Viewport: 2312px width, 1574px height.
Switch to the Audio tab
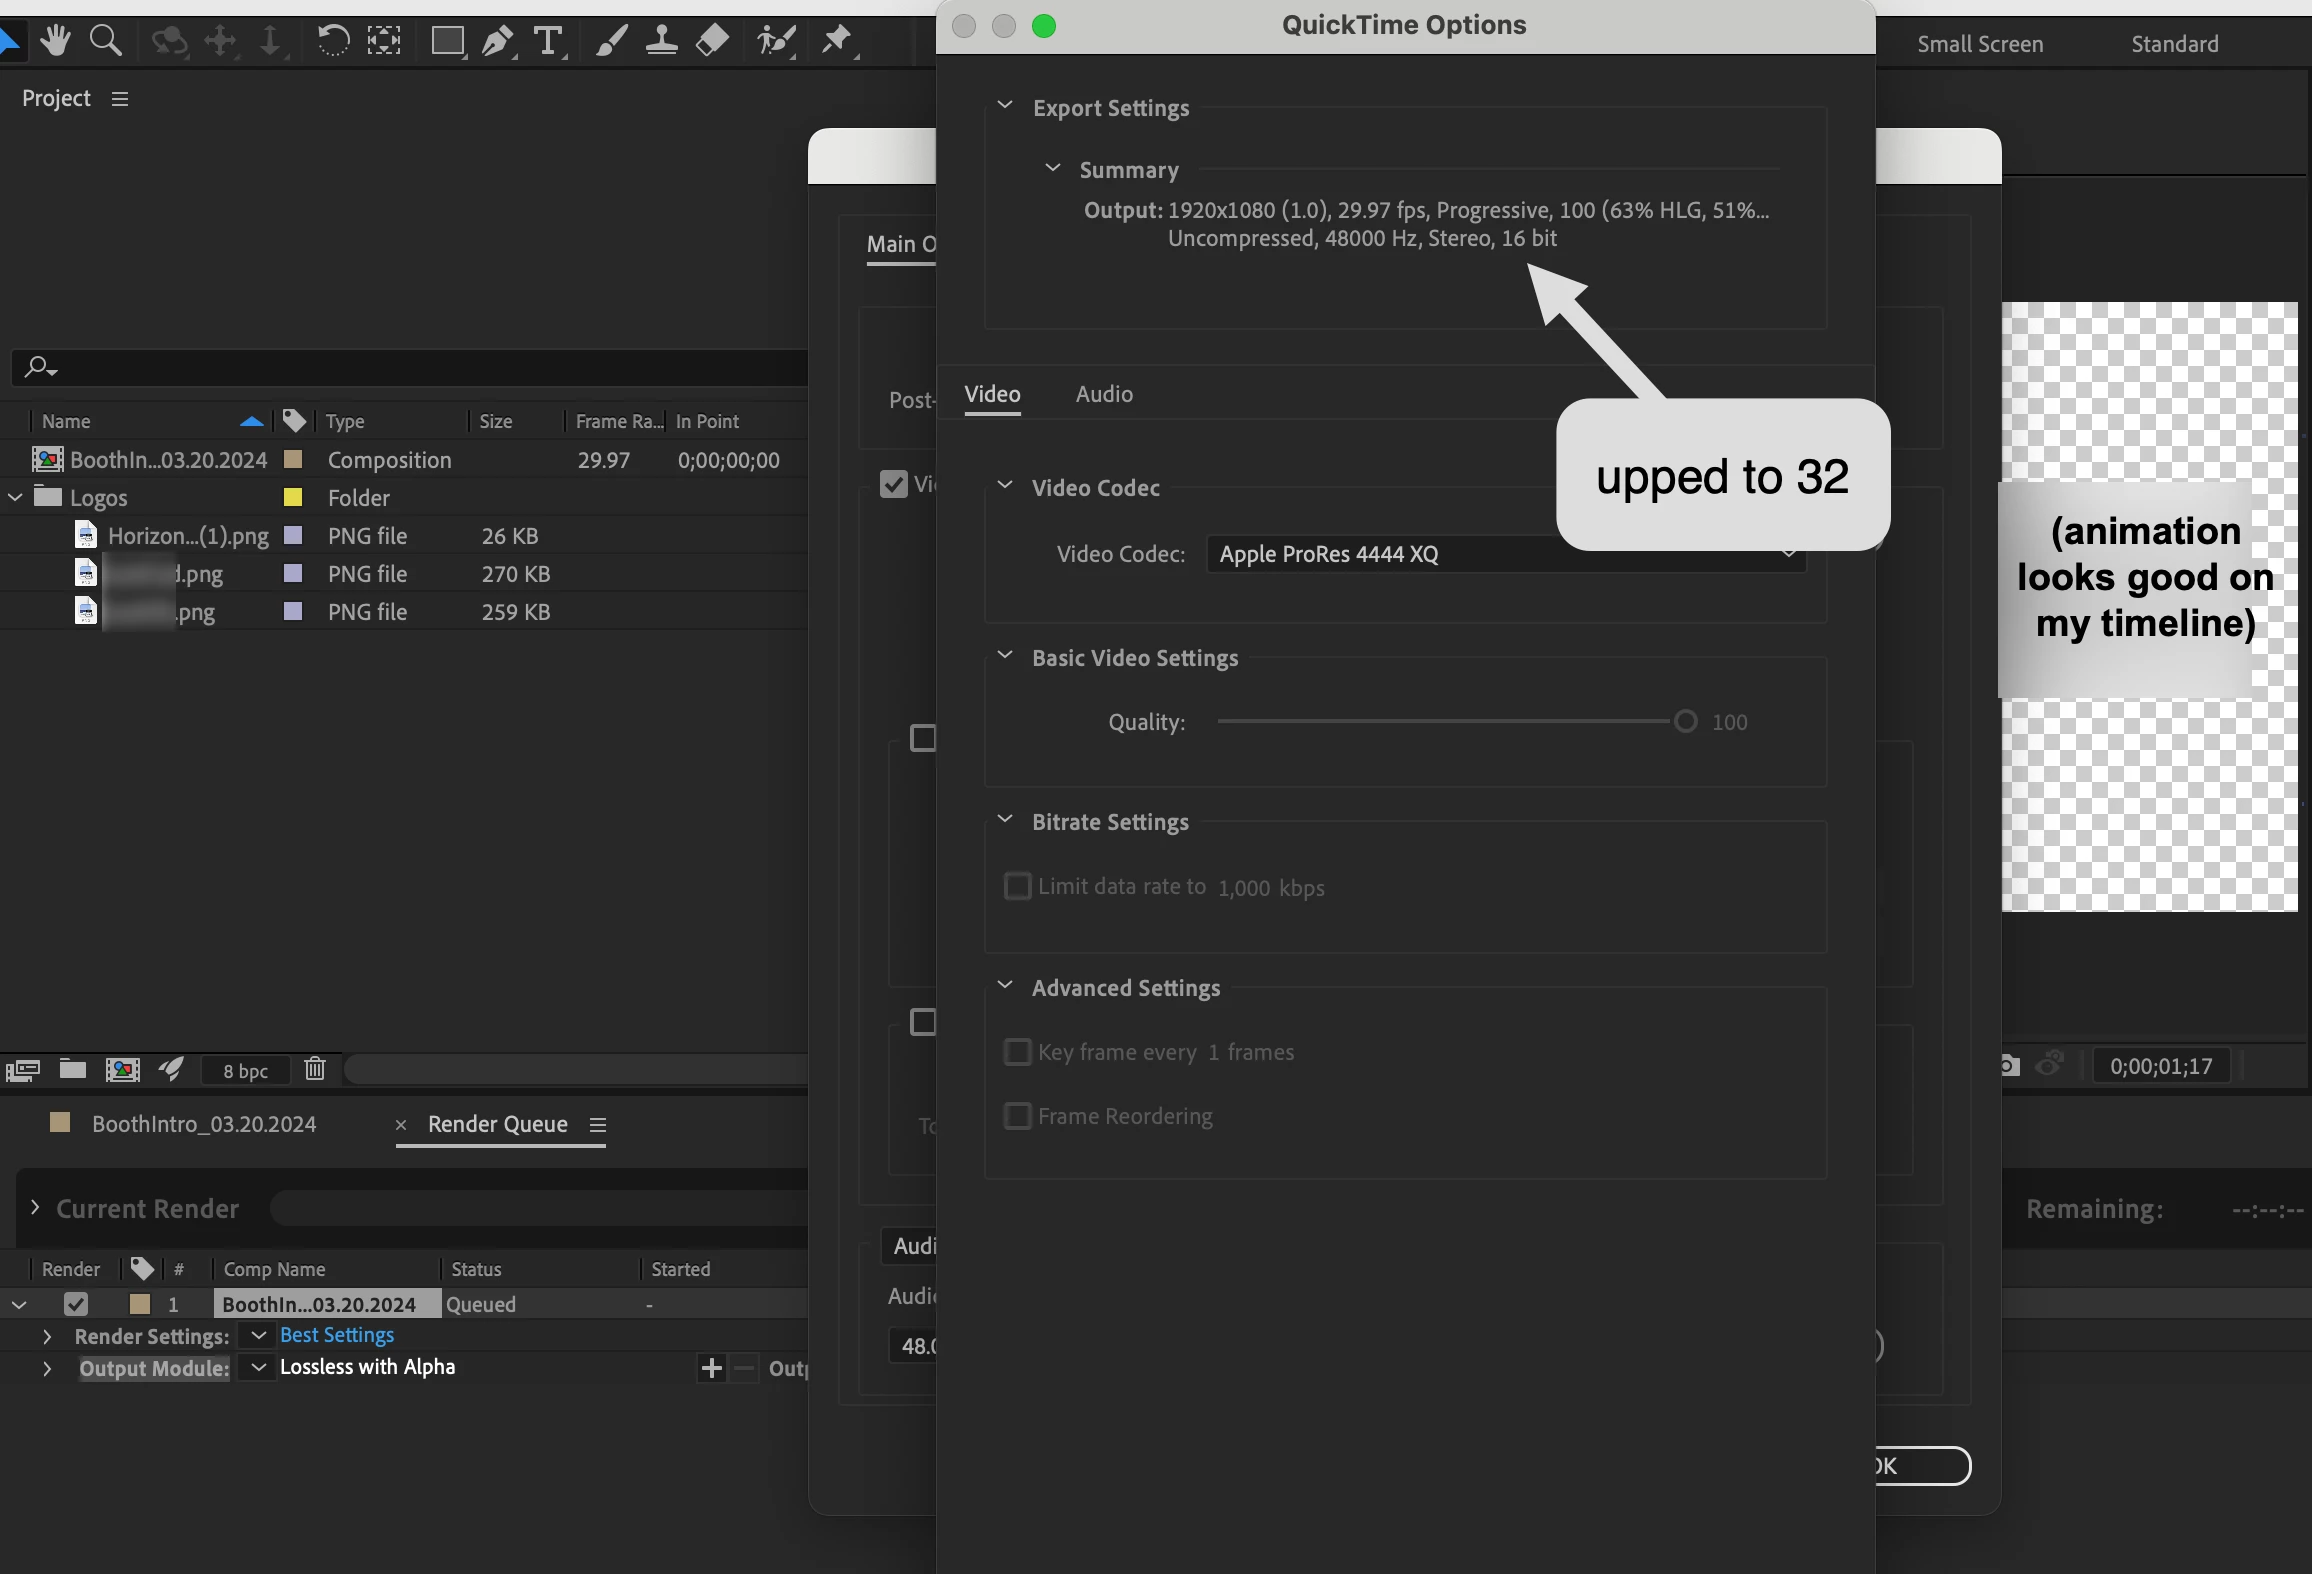pyautogui.click(x=1104, y=394)
